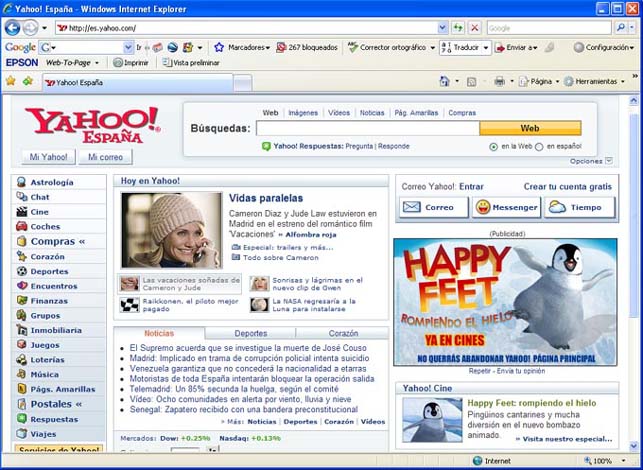Open the Música sidebar icon

pyautogui.click(x=21, y=374)
